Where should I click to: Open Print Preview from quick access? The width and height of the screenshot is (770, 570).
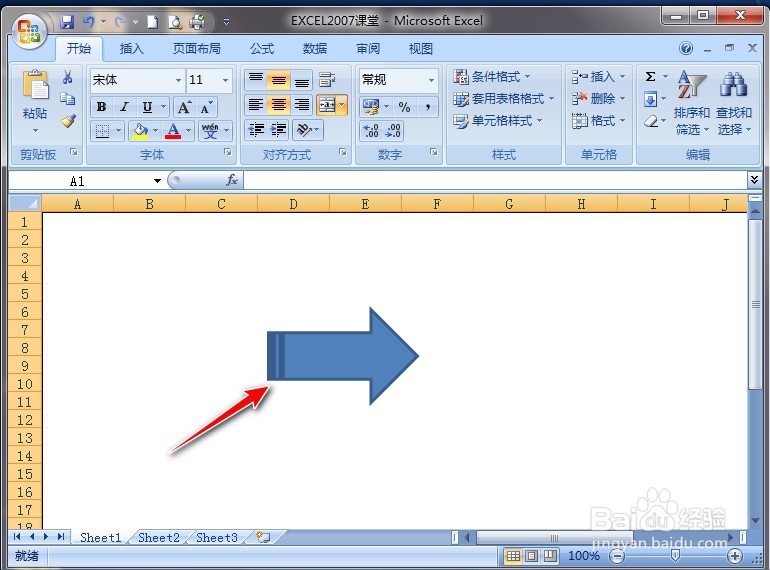175,22
